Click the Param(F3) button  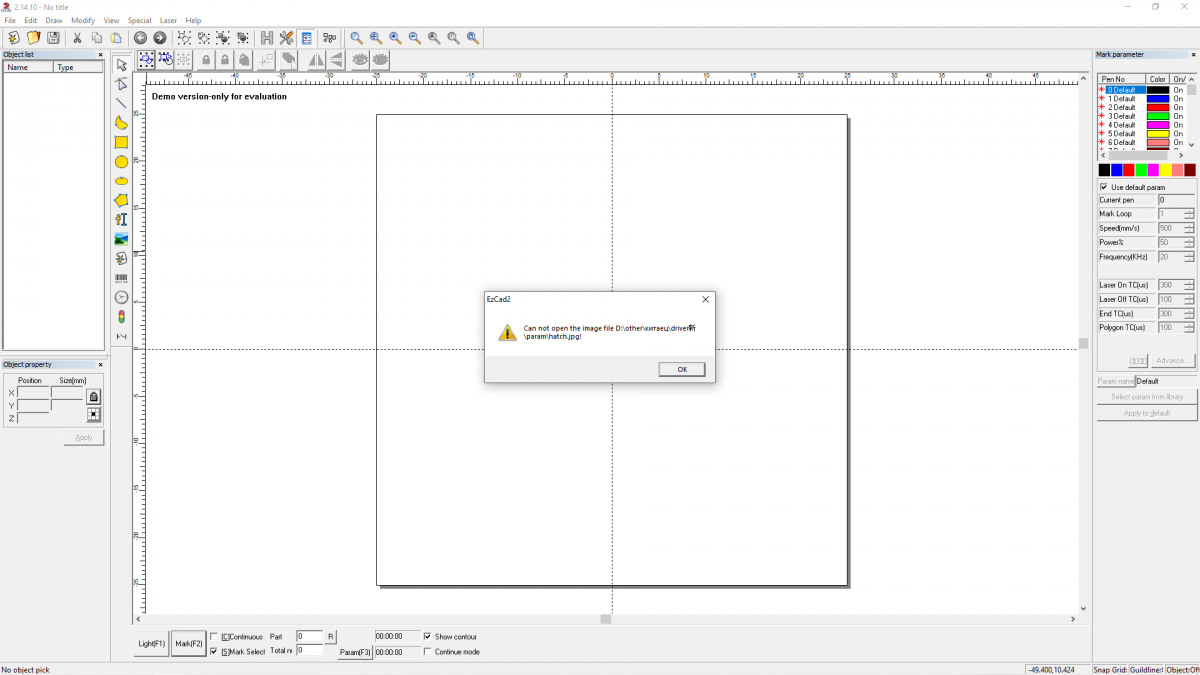(x=355, y=652)
